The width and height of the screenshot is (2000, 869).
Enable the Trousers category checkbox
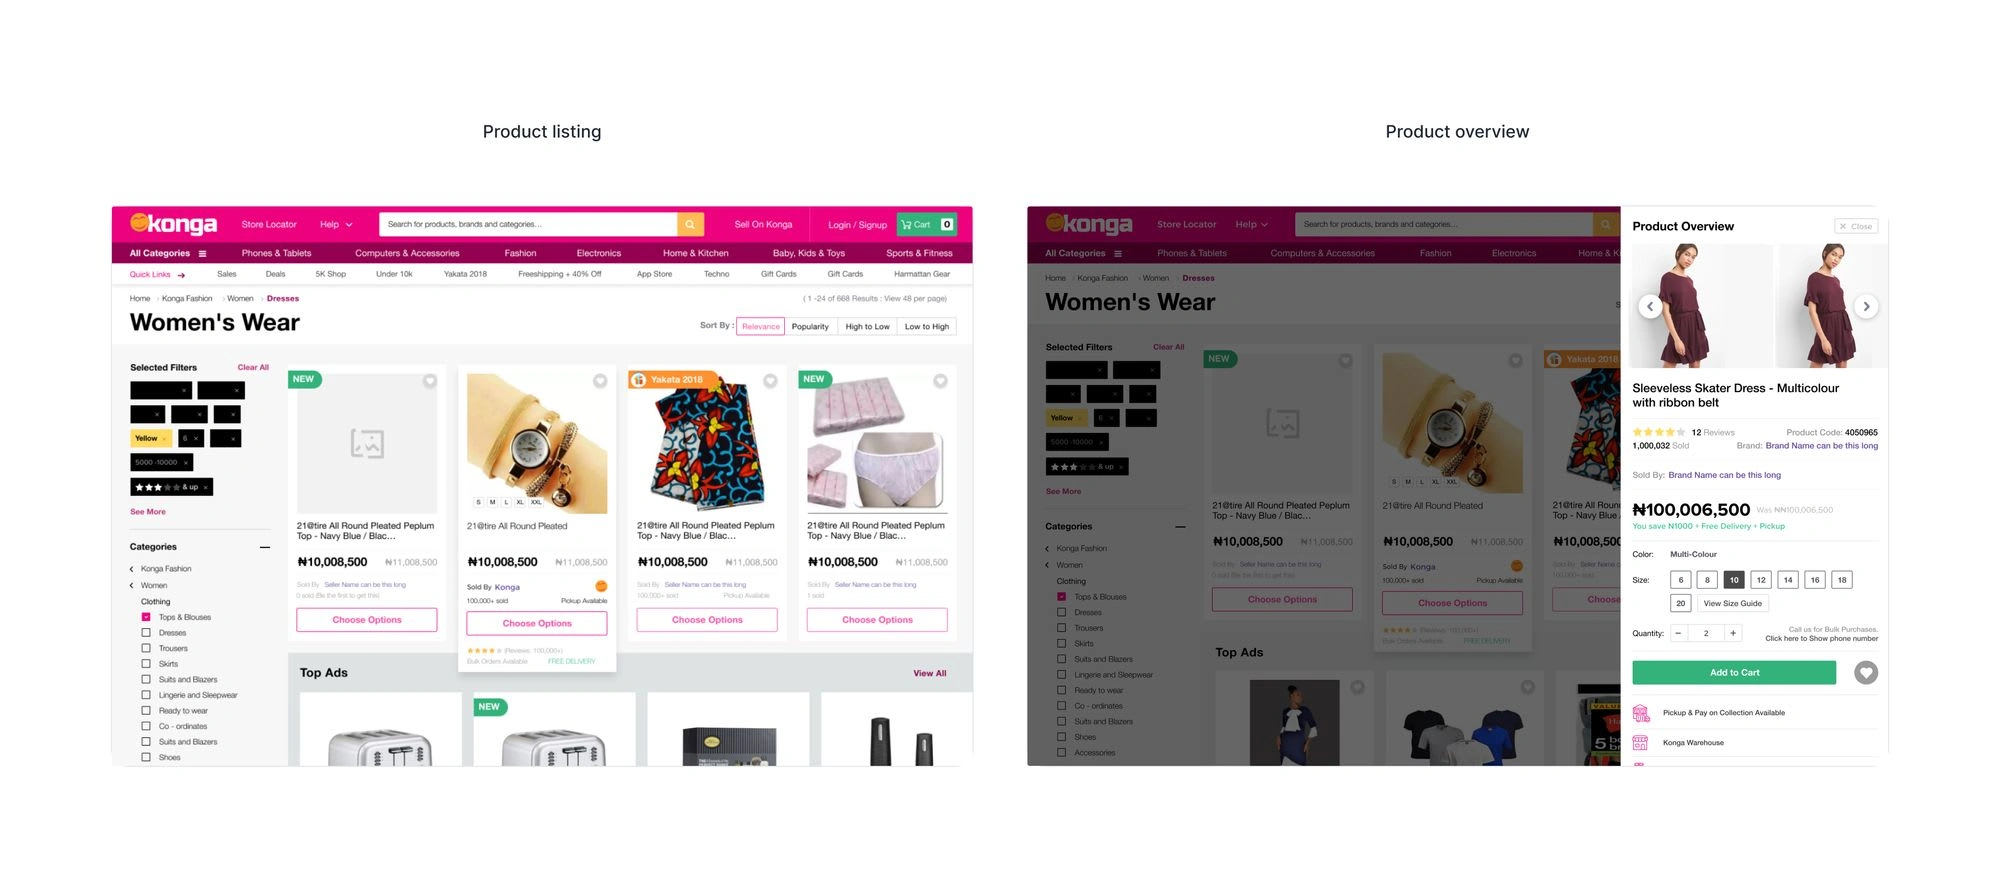(146, 648)
